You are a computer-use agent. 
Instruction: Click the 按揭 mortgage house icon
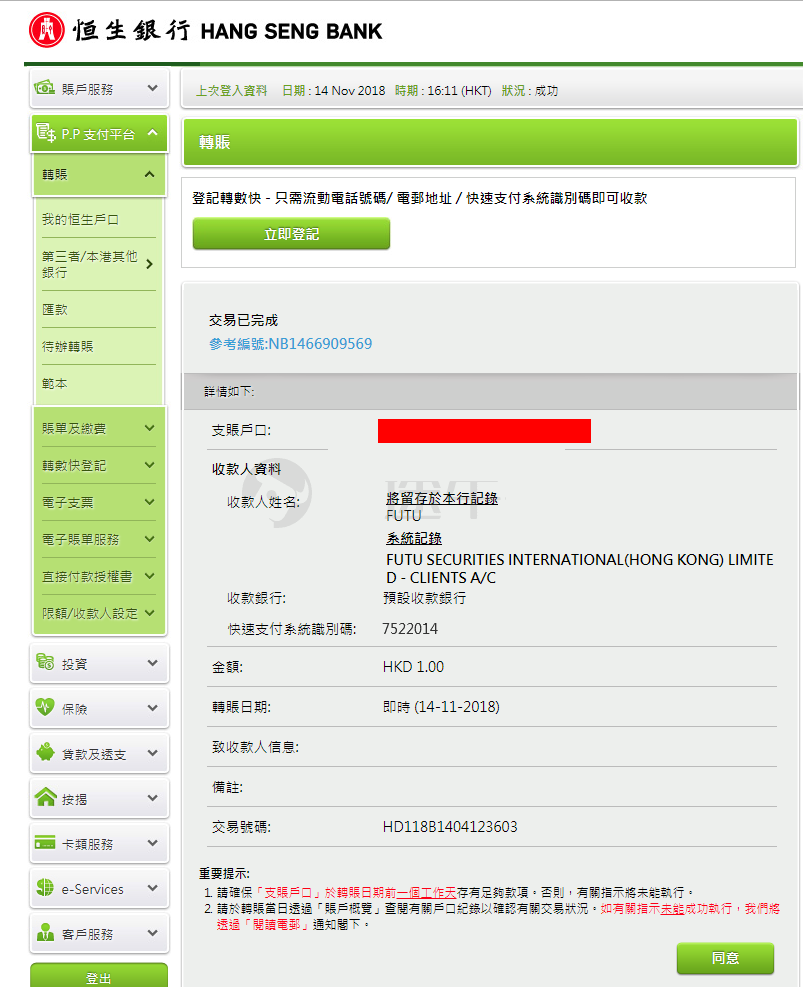pyautogui.click(x=45, y=797)
